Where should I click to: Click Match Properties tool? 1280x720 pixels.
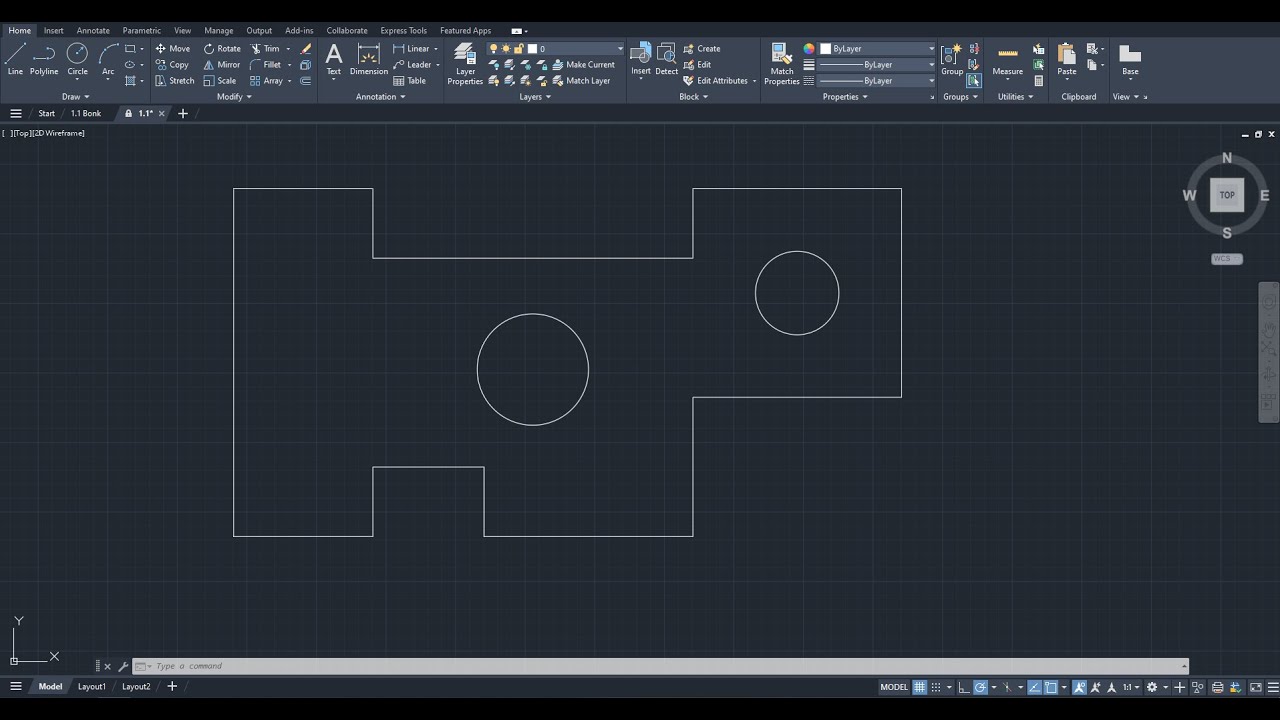[x=782, y=64]
